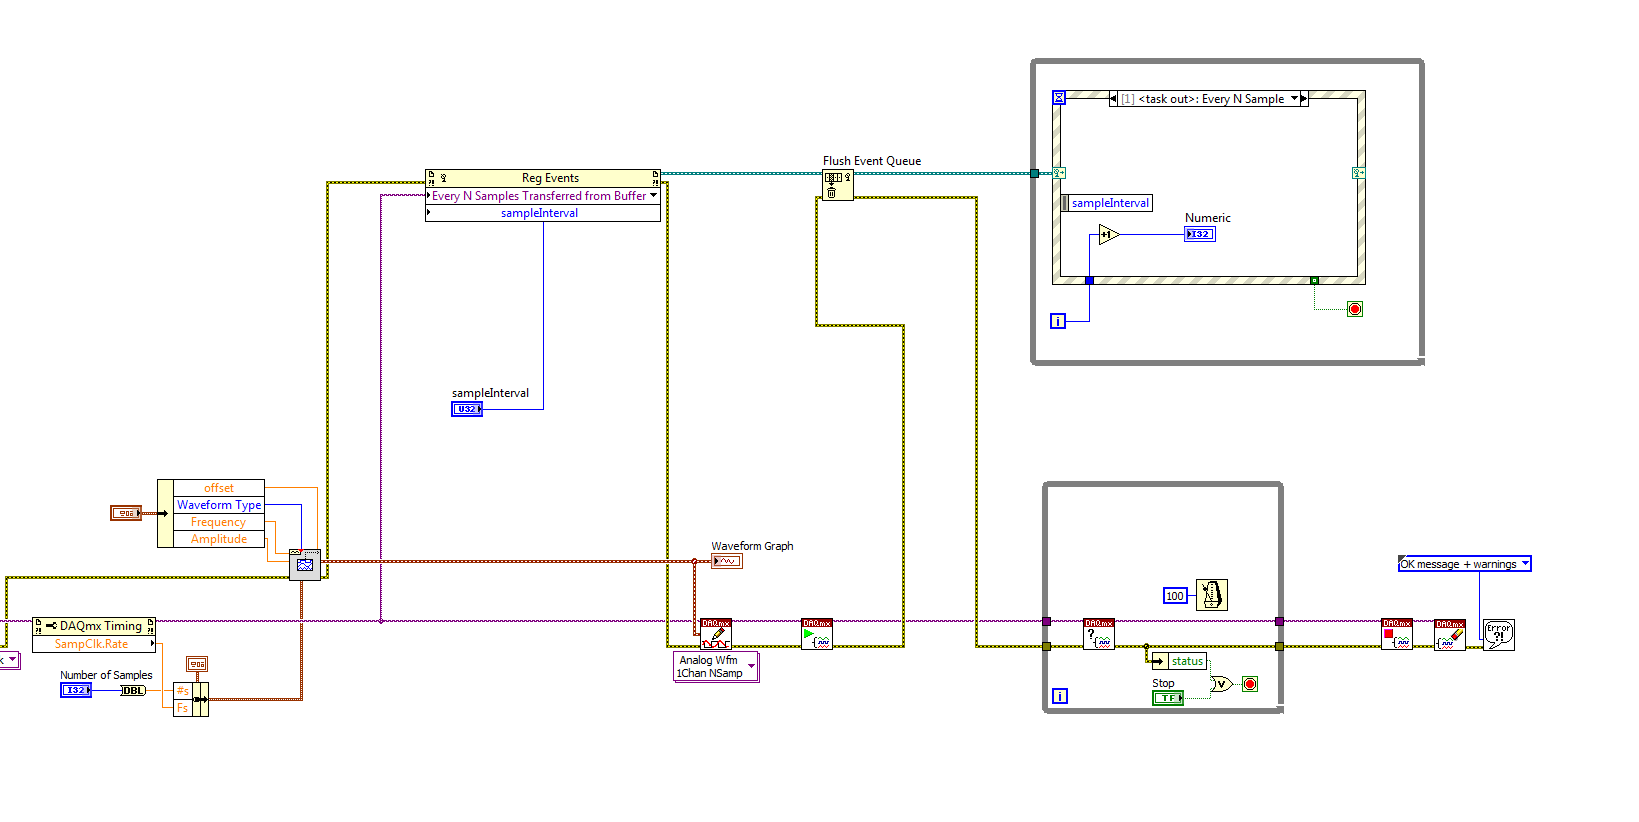Click the DBL conversion node
This screenshot has height=822, width=1639.
point(133,690)
